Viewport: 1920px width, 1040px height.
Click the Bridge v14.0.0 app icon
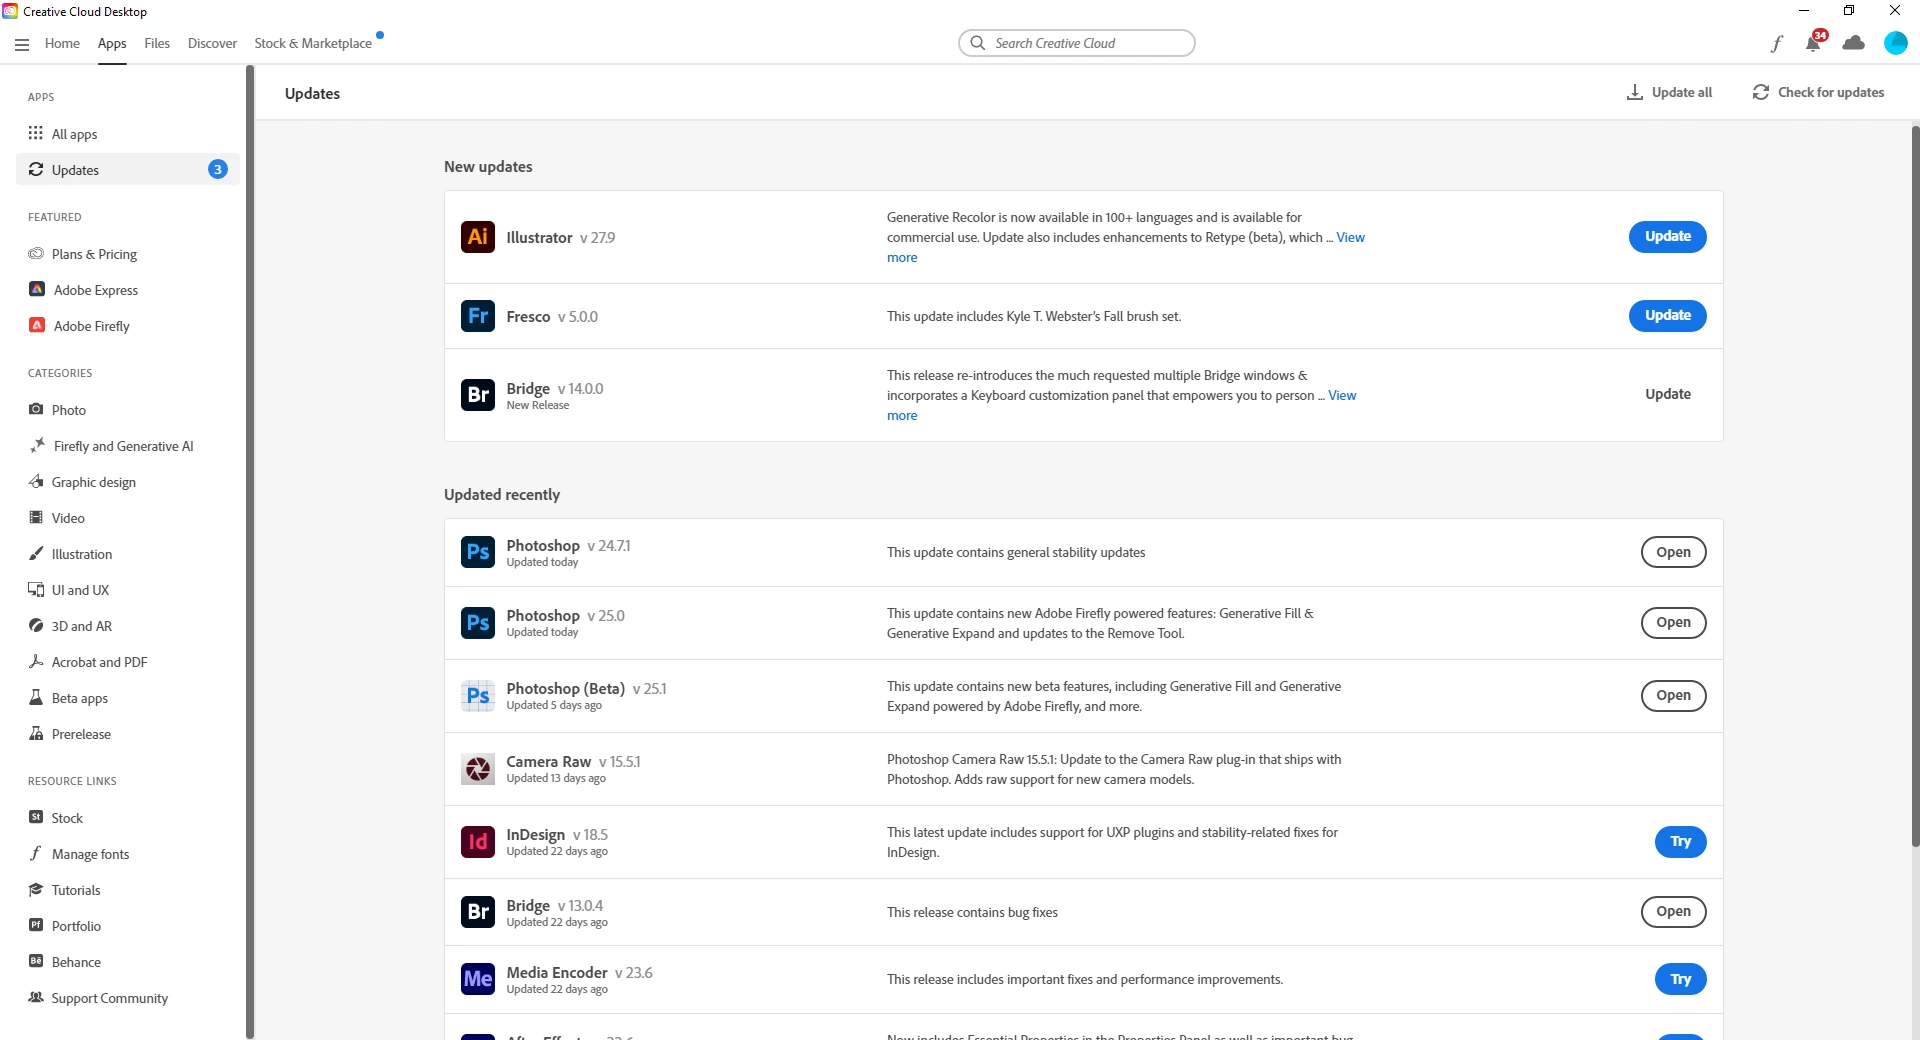[x=478, y=395]
